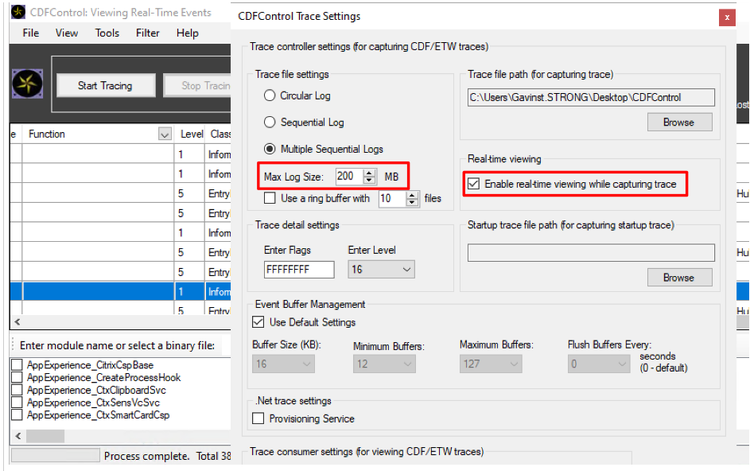Click the Max Log Size spinner arrows

click(x=369, y=176)
